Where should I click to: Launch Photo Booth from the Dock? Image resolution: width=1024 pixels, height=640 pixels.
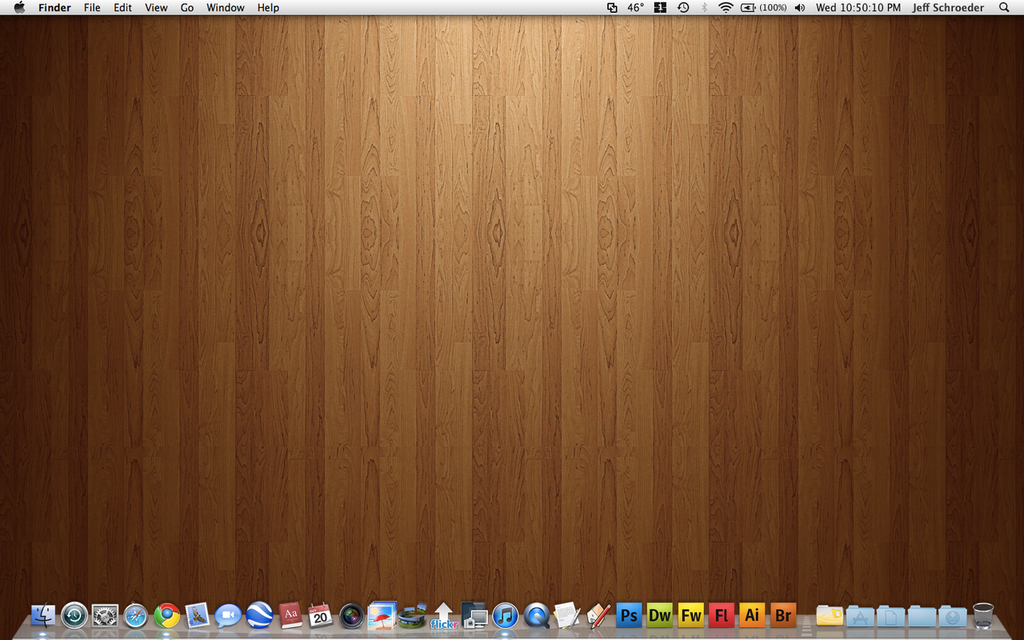[x=351, y=615]
